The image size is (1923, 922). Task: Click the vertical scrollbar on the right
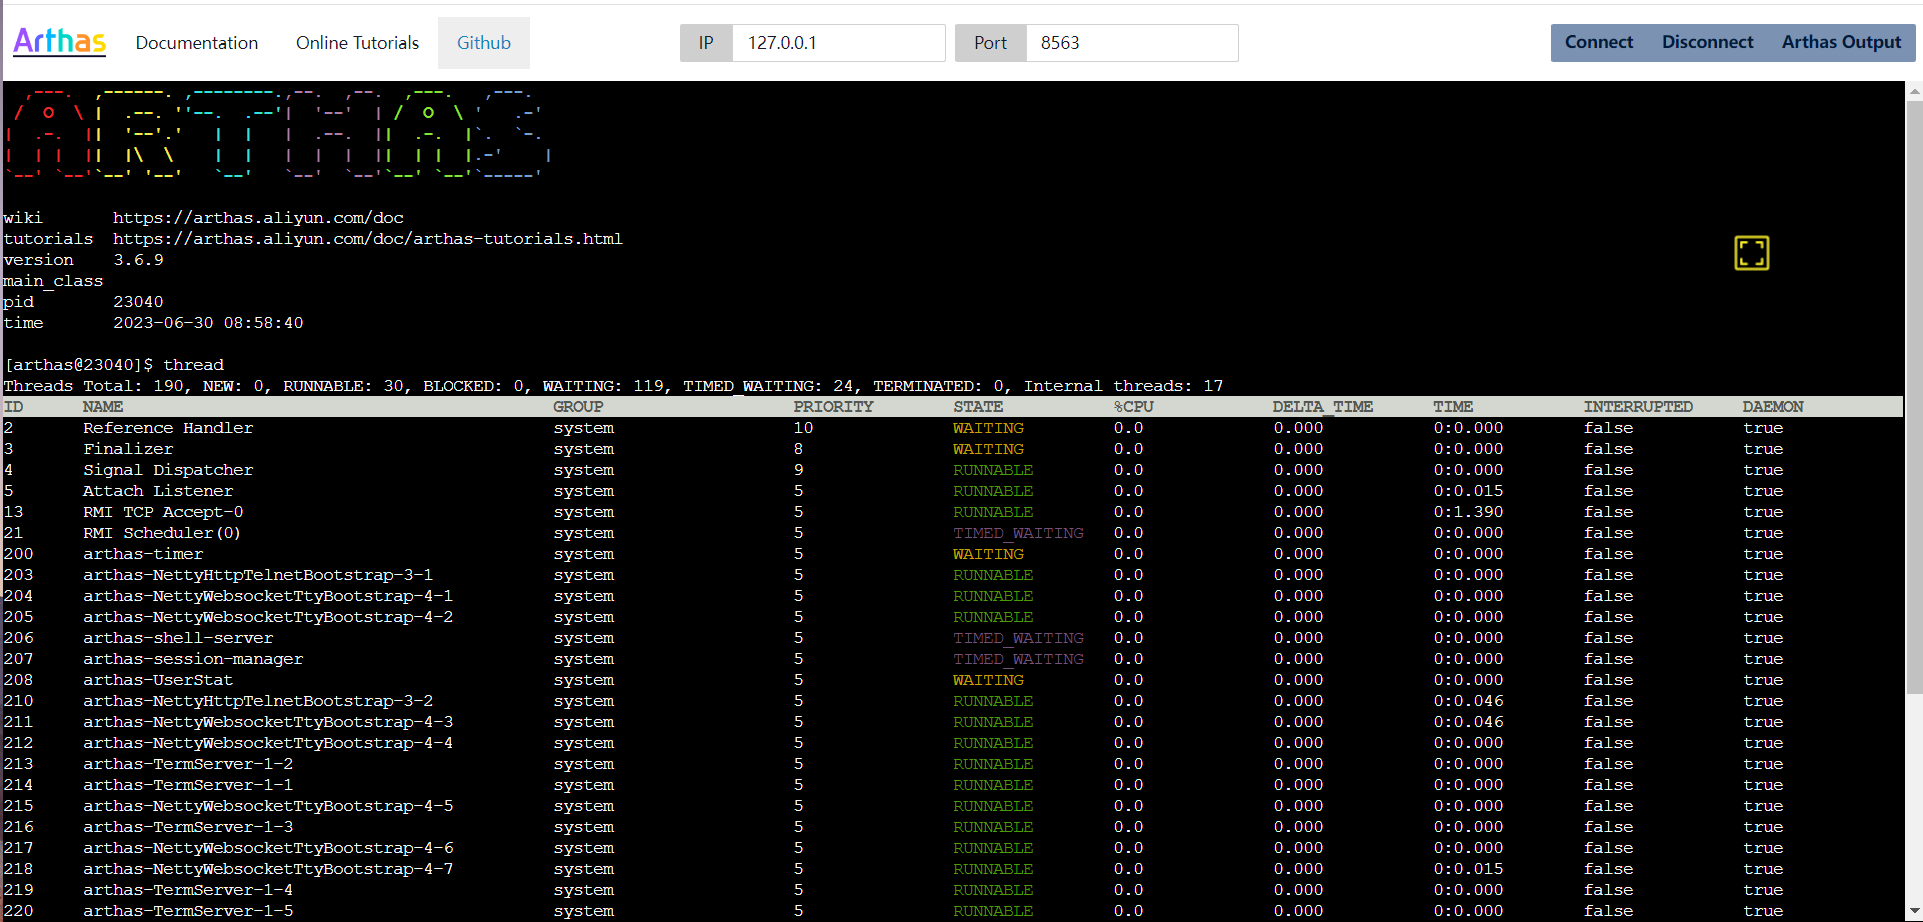[x=1914, y=400]
